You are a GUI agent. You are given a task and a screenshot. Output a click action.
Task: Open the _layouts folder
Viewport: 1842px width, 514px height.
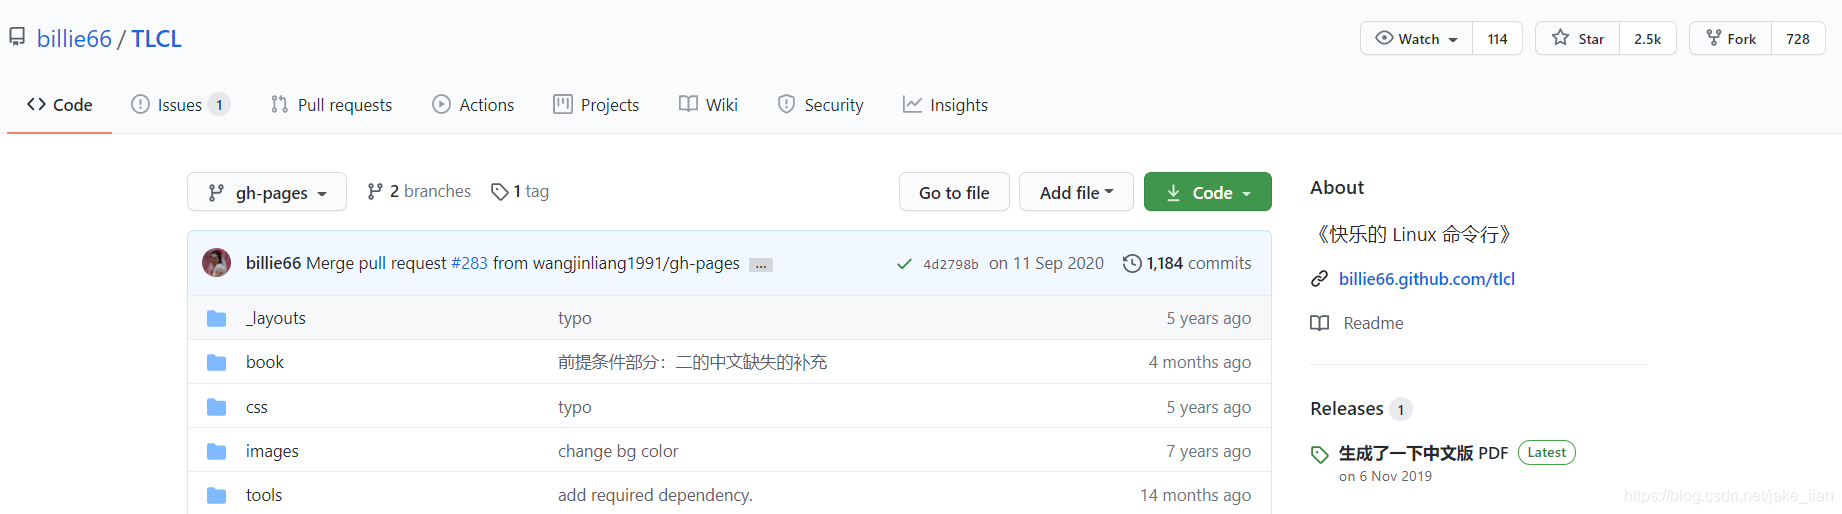[x=276, y=318]
